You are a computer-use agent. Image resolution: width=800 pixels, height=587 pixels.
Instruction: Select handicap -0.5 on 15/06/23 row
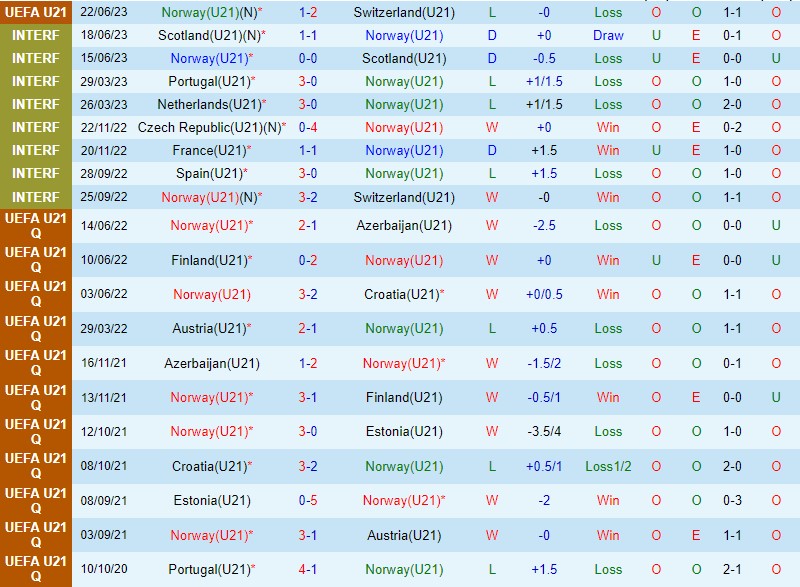pos(544,58)
